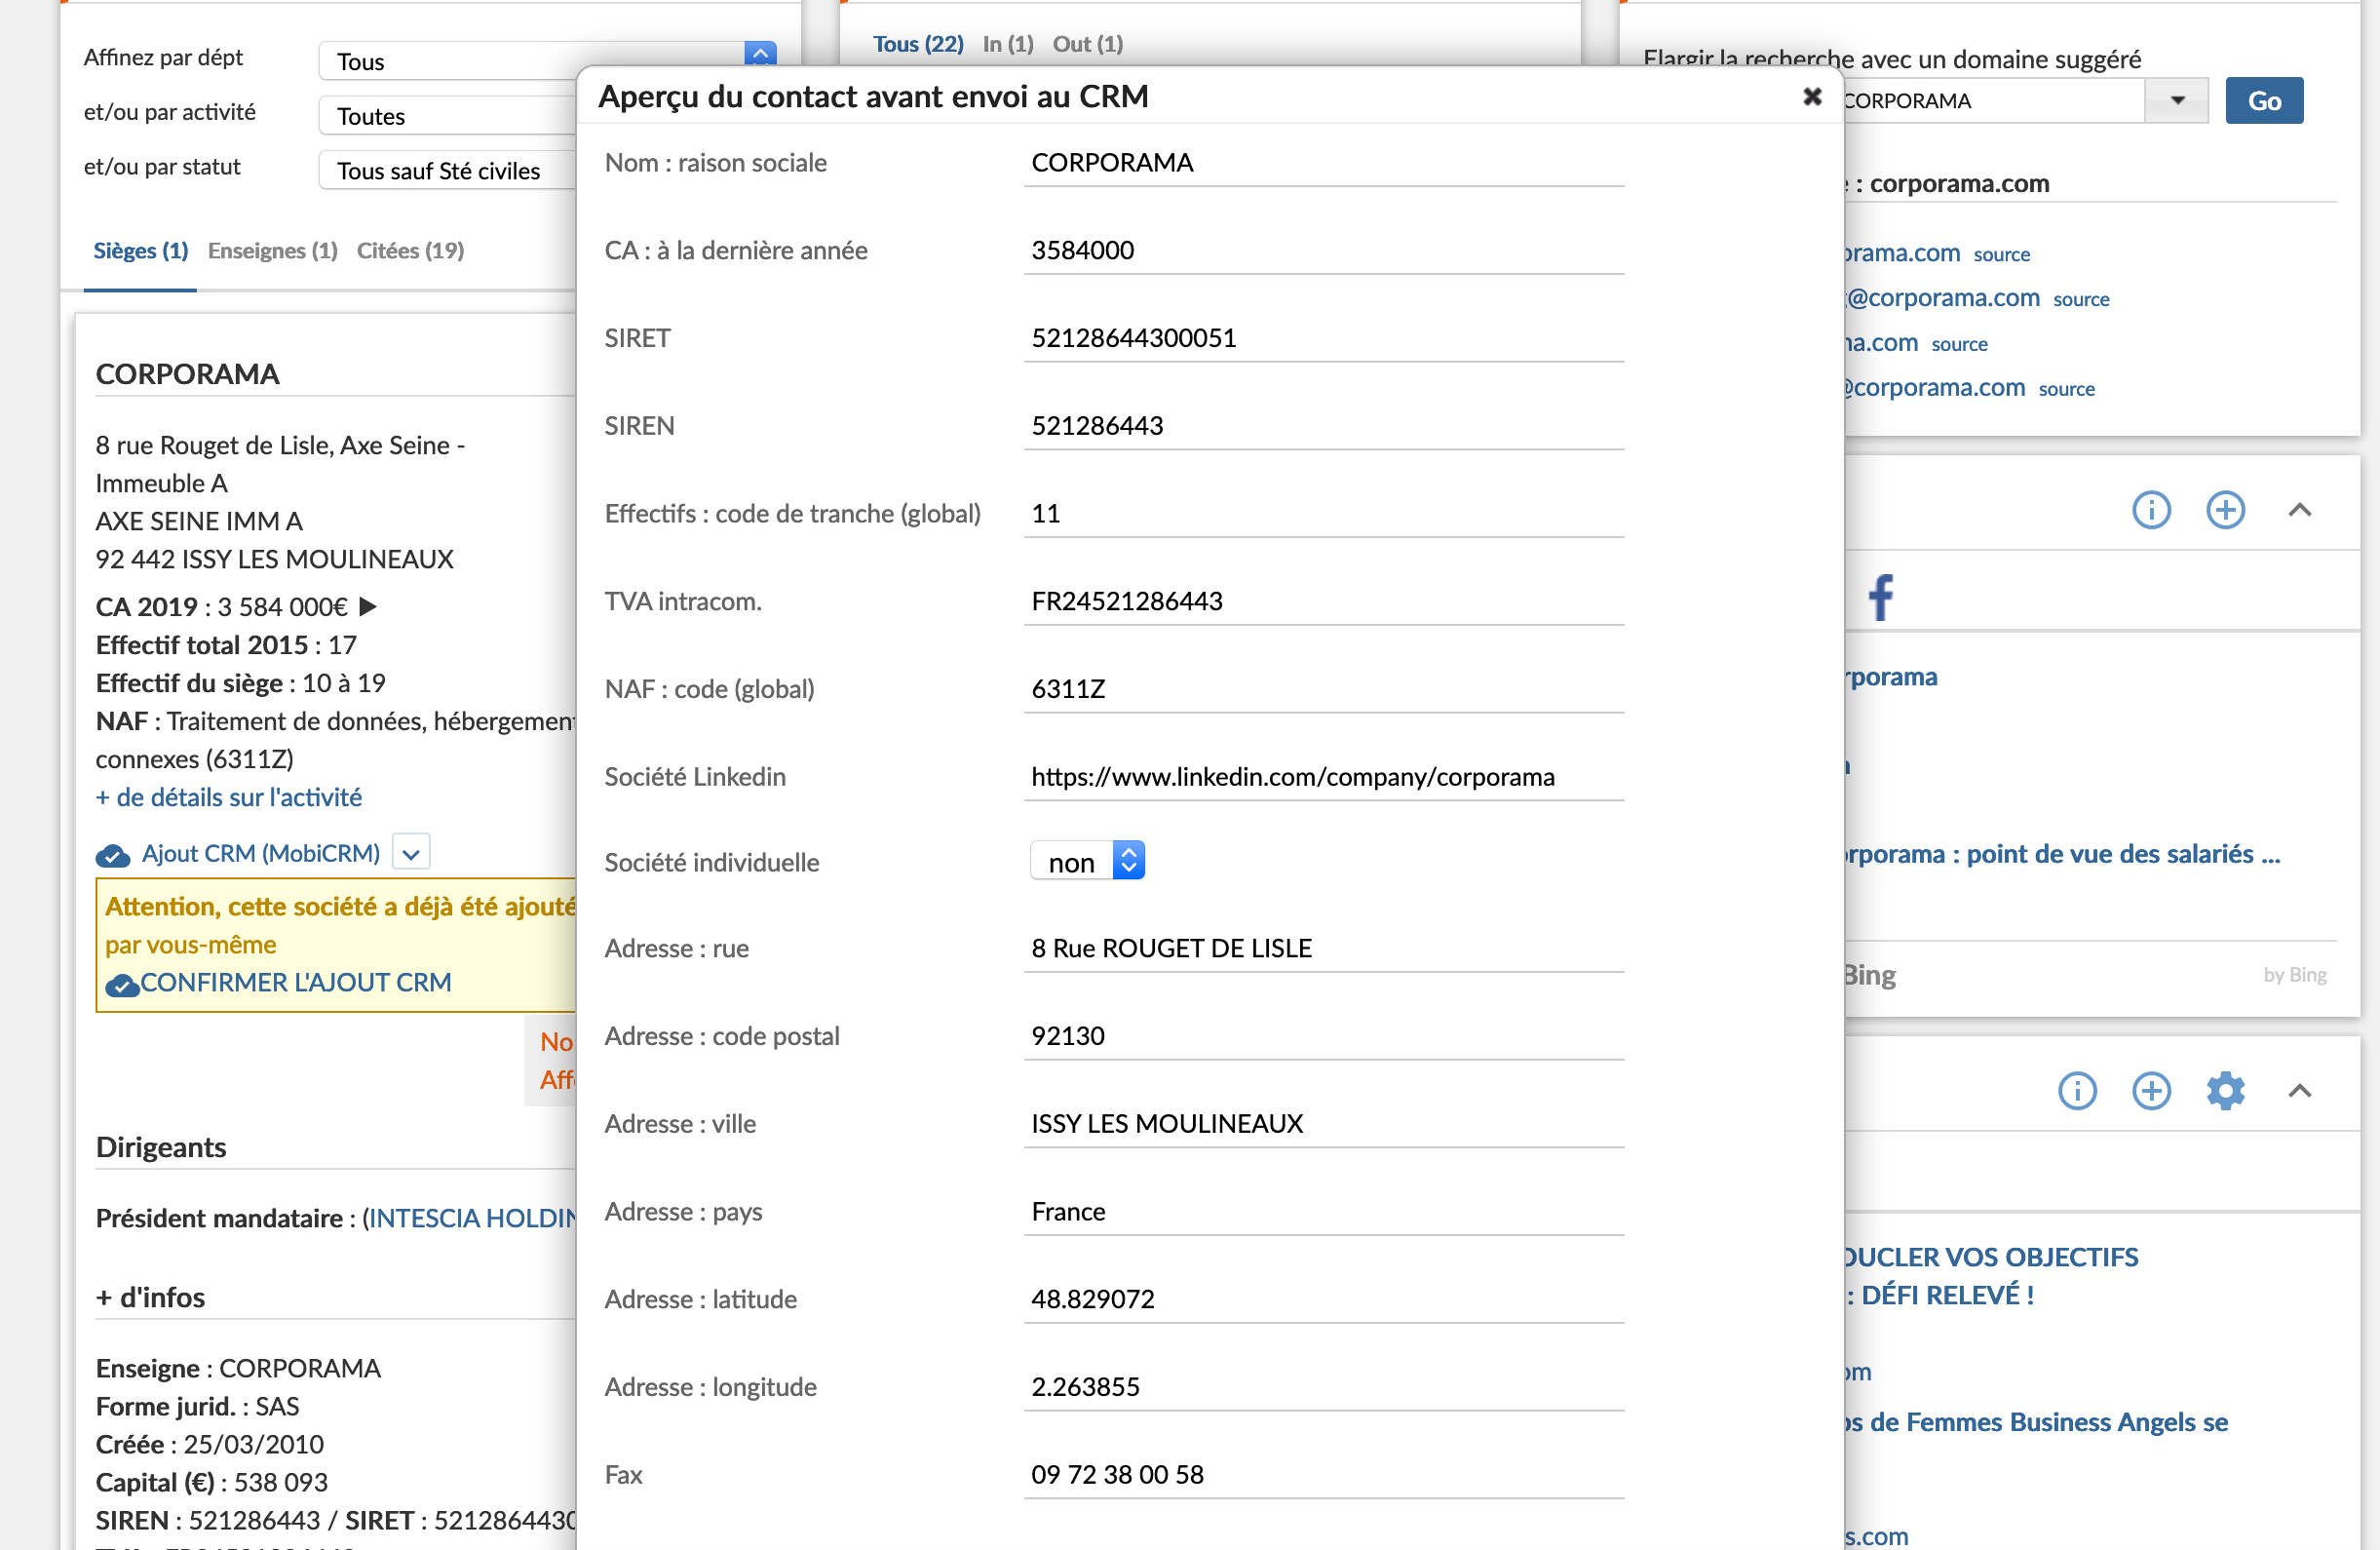Open the Société individuelle 'non' dropdown
2380x1550 pixels.
(x=1087, y=861)
